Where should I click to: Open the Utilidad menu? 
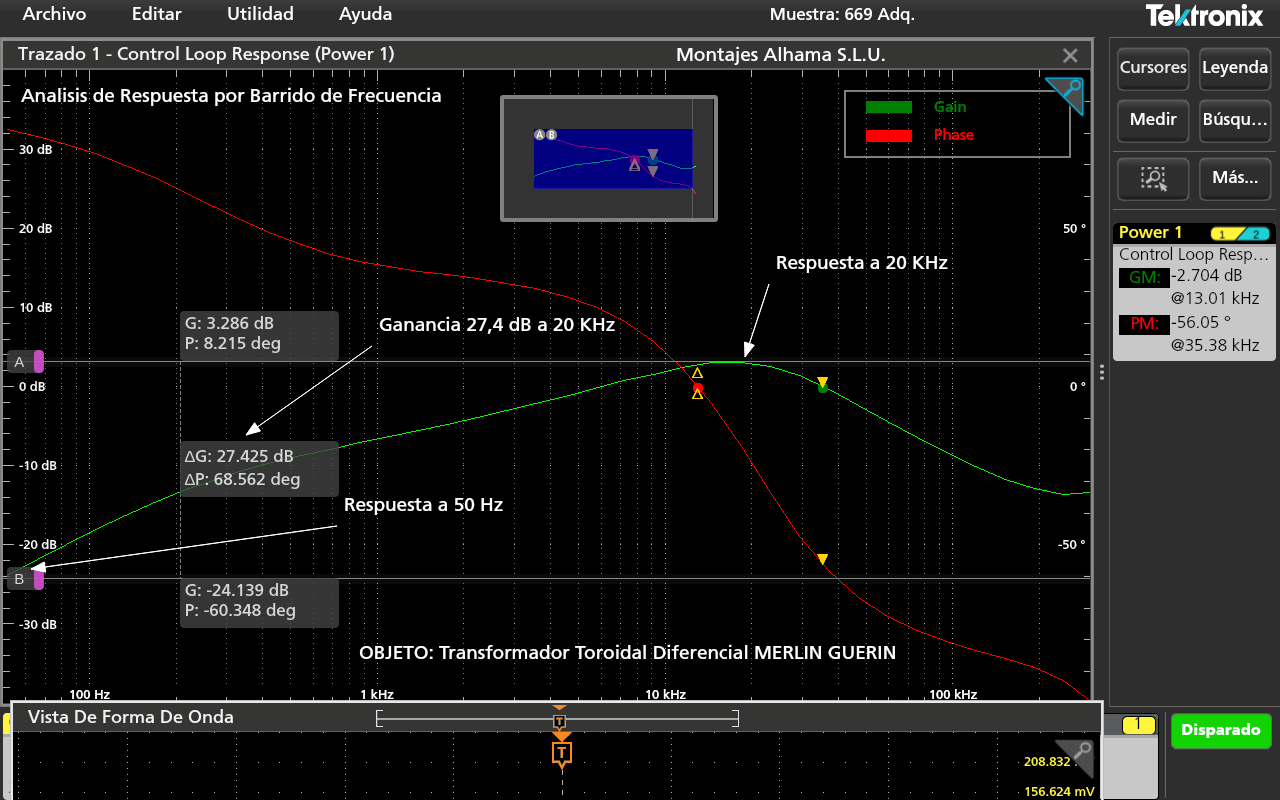260,14
